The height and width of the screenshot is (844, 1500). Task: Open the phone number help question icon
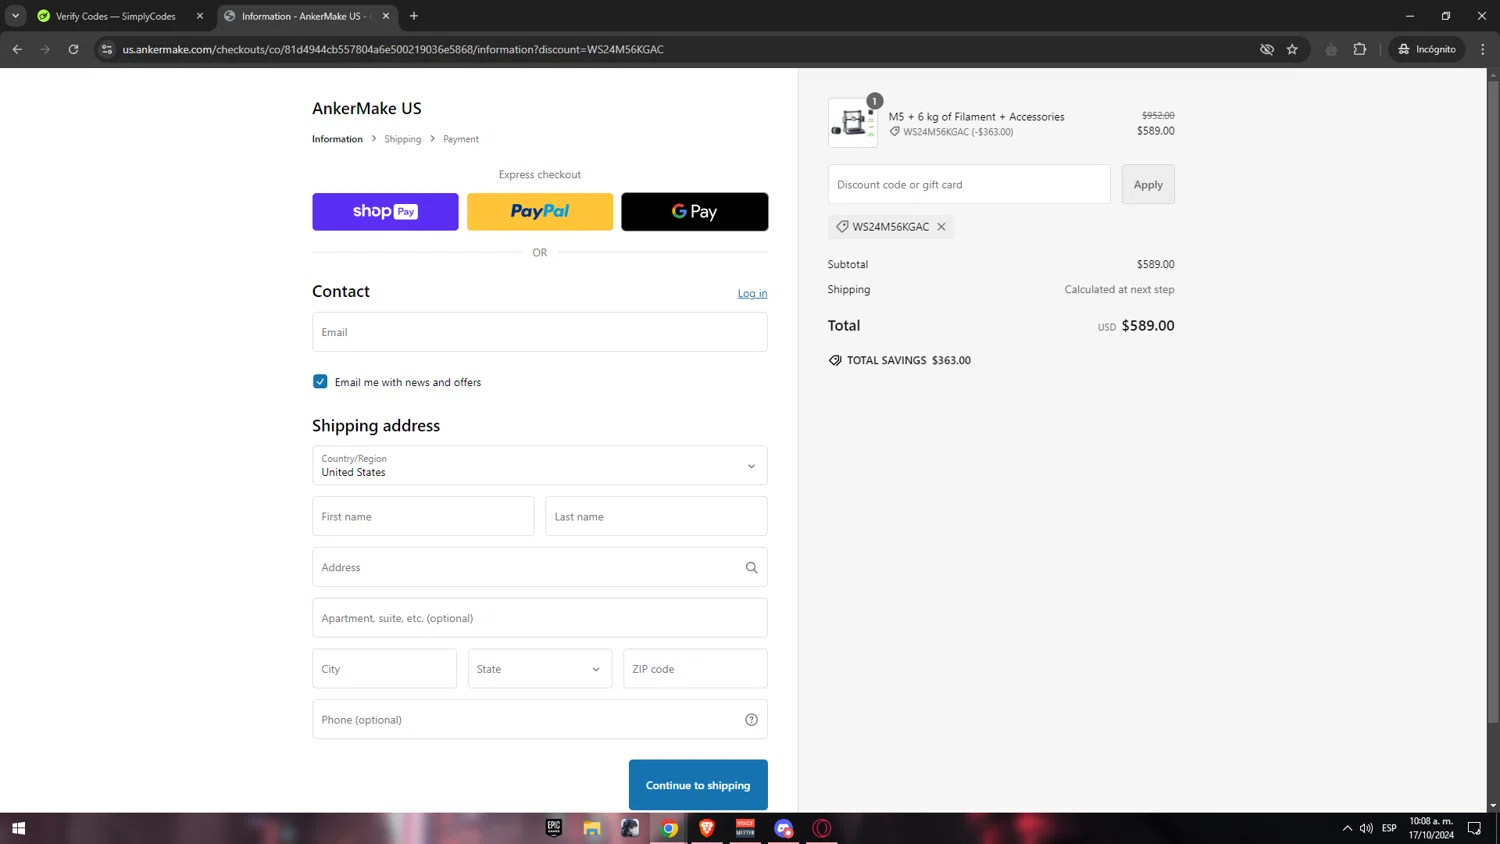pos(751,720)
